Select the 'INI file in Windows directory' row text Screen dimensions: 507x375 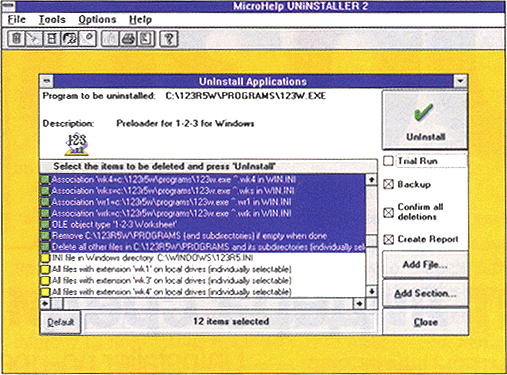click(x=152, y=258)
